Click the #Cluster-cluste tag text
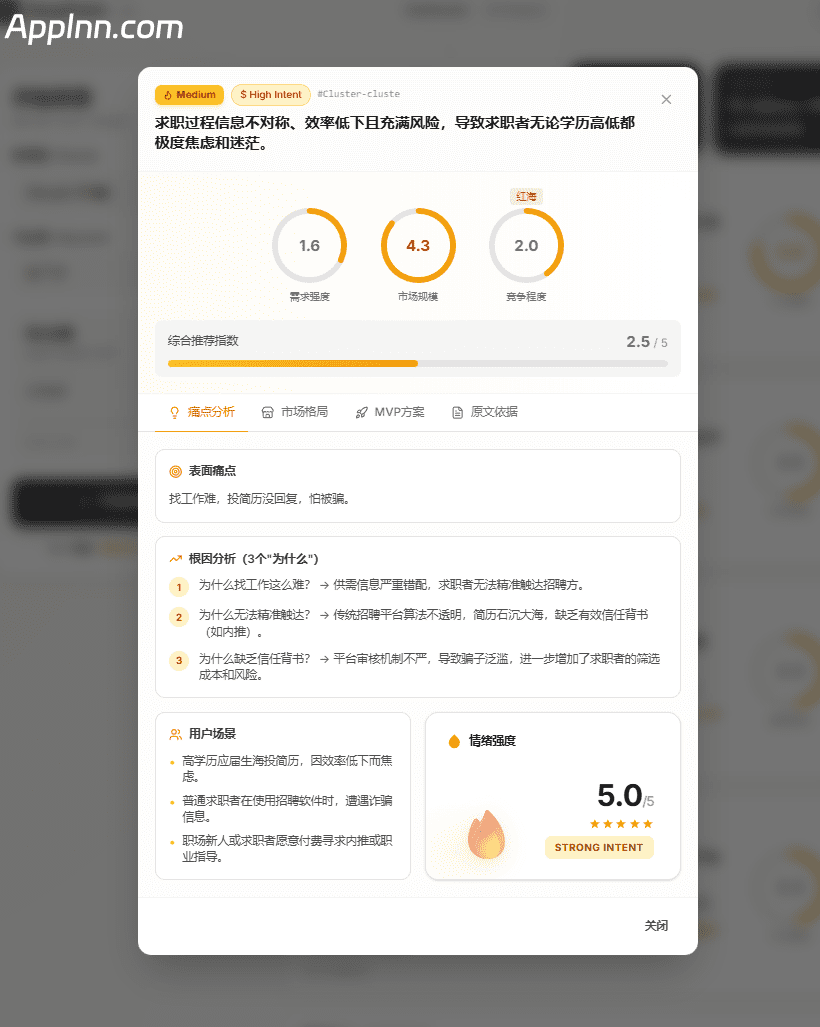820x1027 pixels. pos(359,94)
